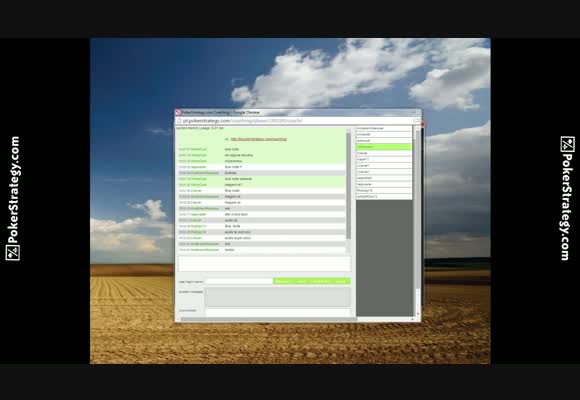The image size is (580, 400).
Task: Click the chat message entry box below the log
Action: tap(264, 264)
